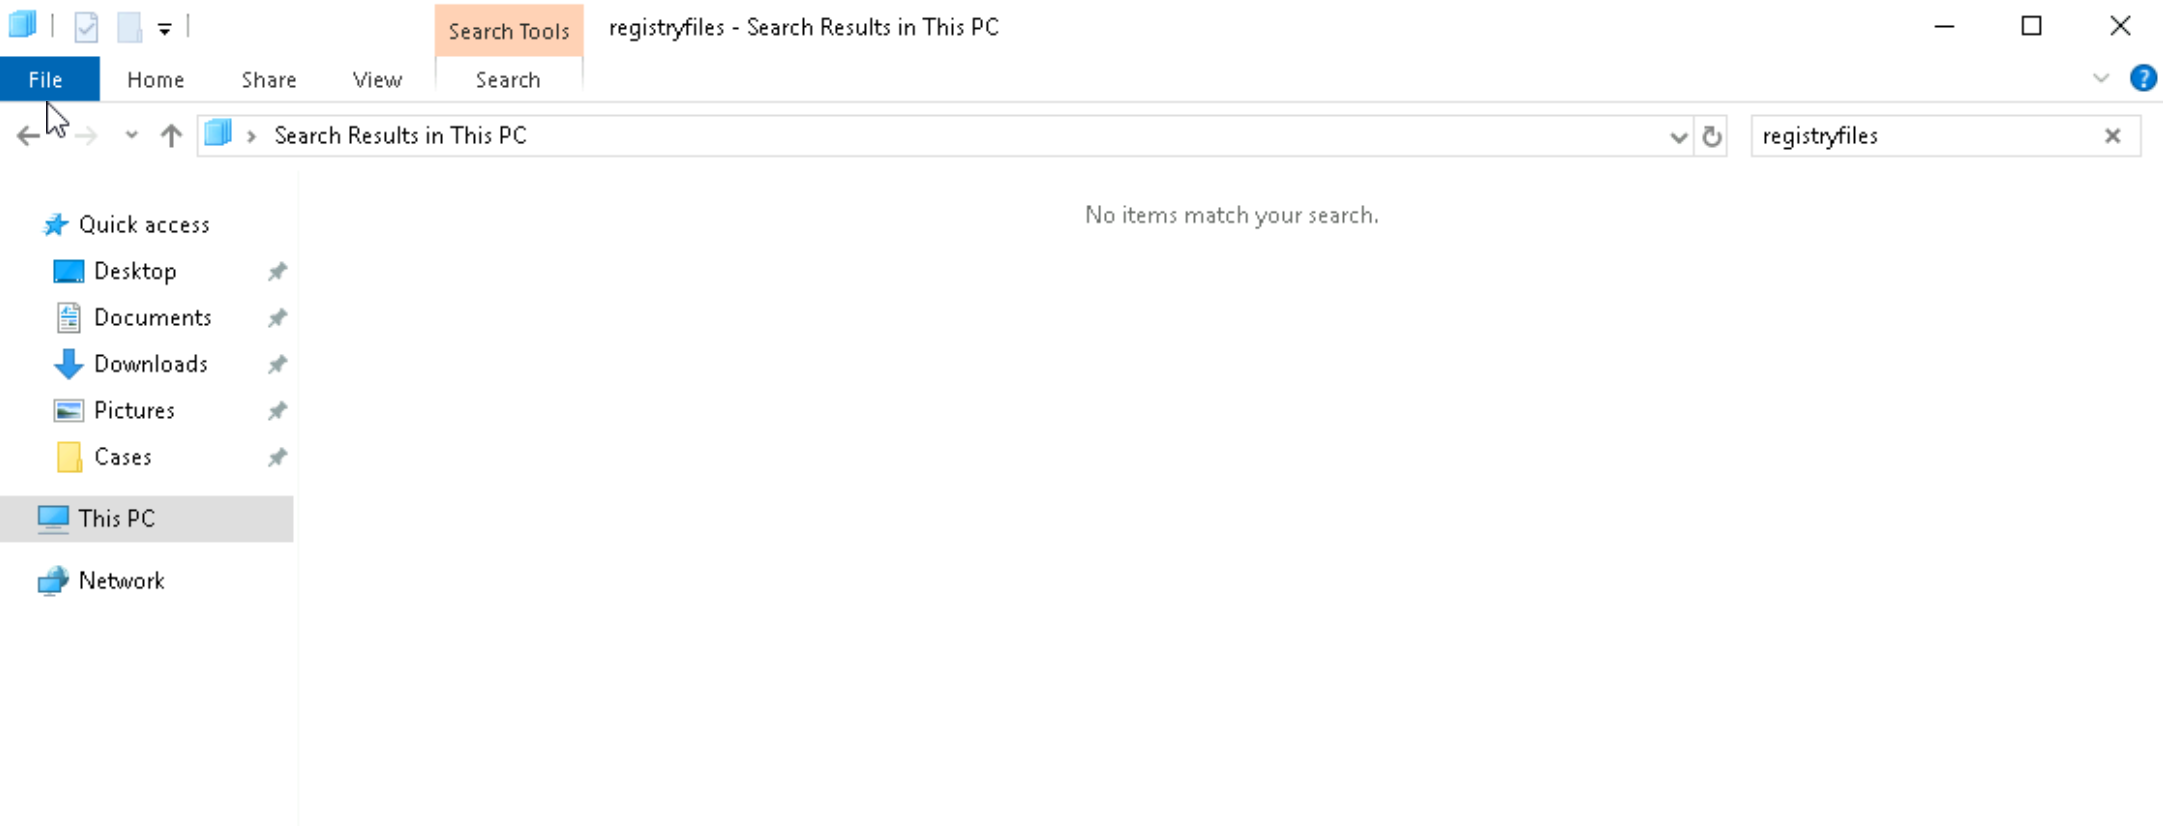Select the Search ribbon tab
Viewport: 2163px width, 826px height.
(x=508, y=80)
